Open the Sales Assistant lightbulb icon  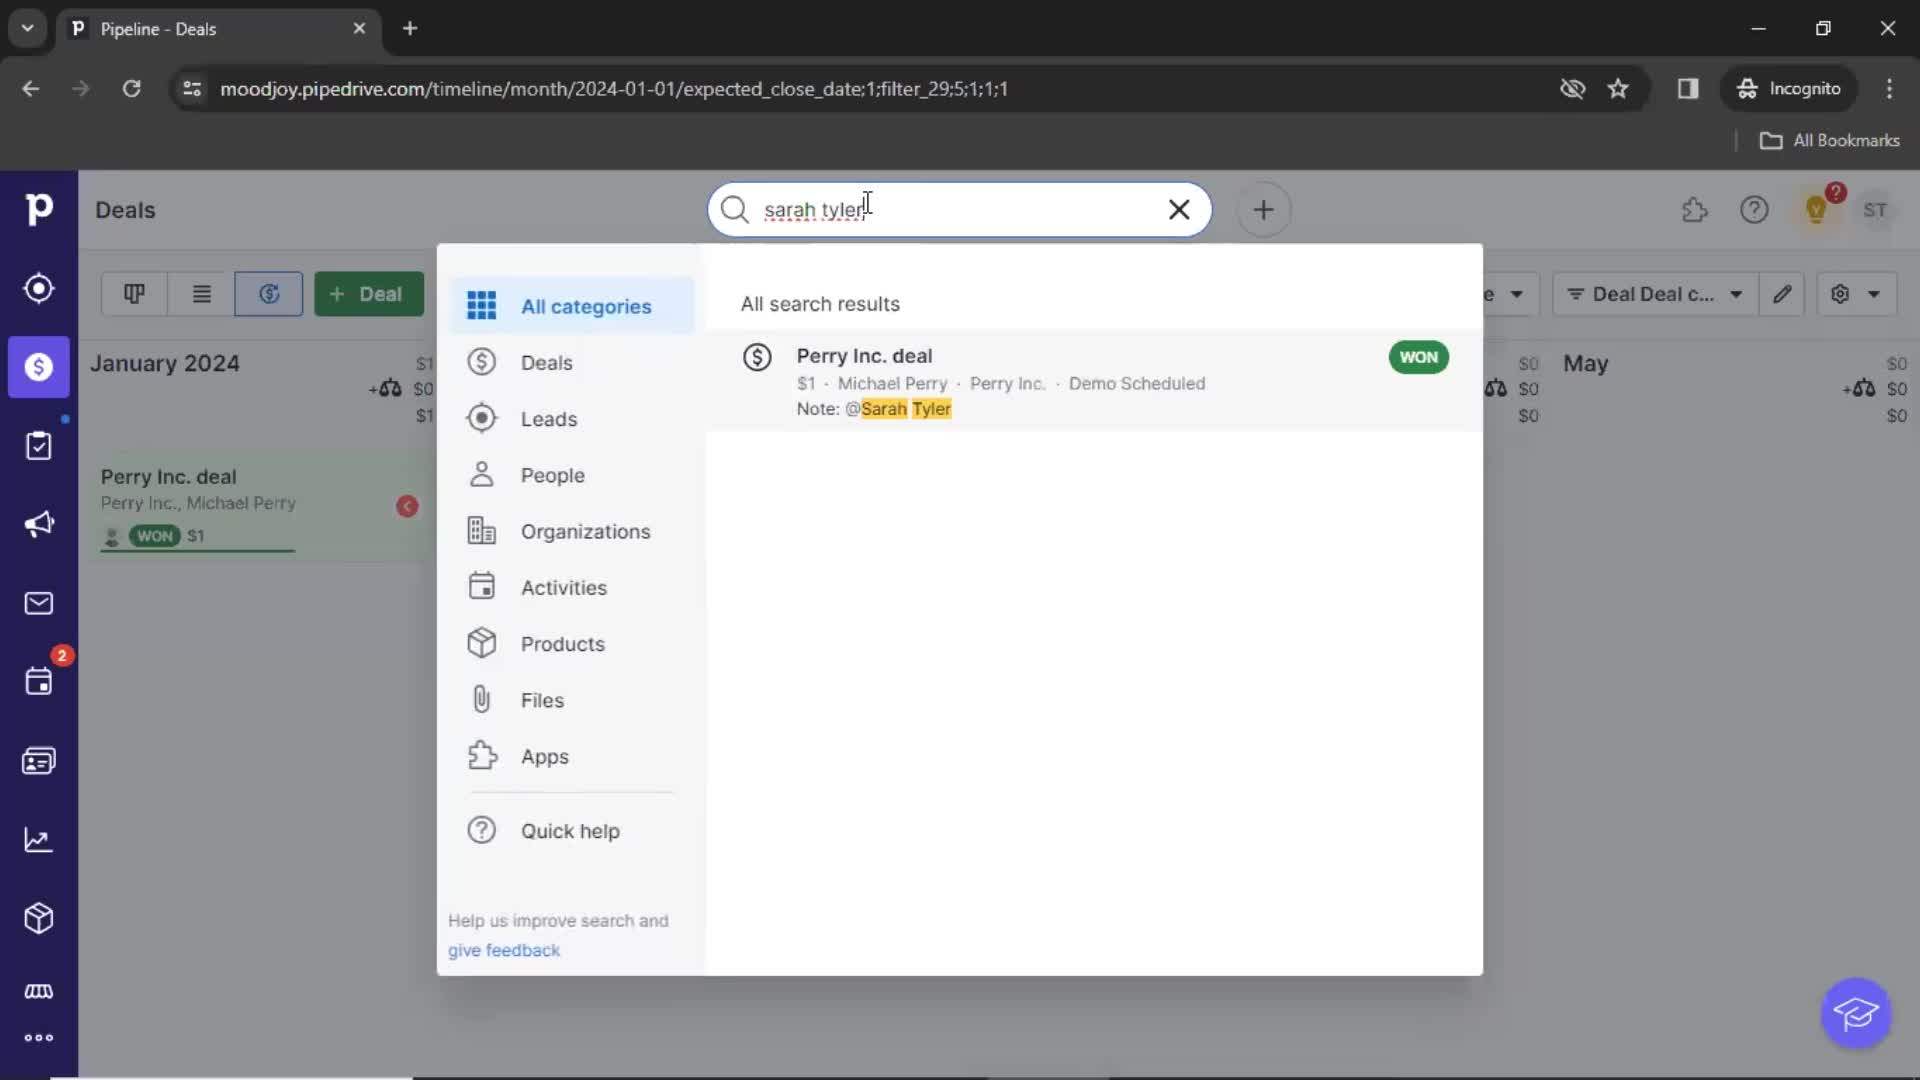1816,210
